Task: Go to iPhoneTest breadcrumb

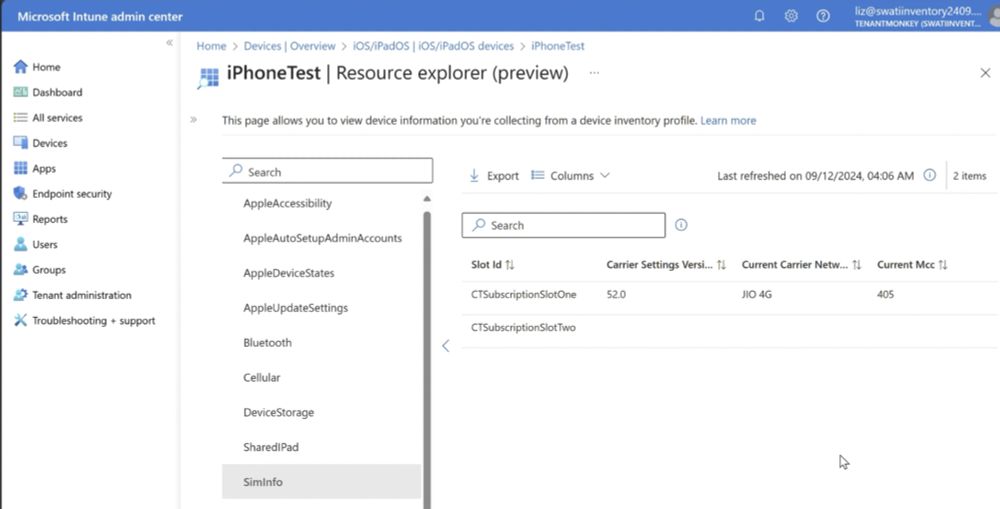Action: (557, 46)
